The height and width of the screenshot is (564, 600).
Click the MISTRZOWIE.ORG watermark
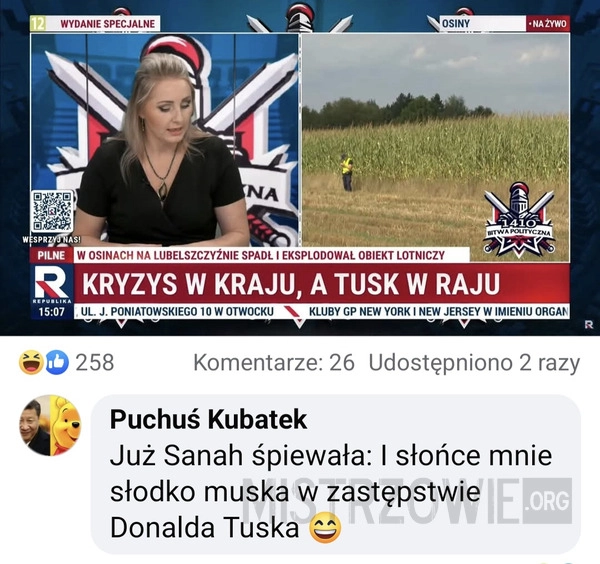tap(407, 500)
